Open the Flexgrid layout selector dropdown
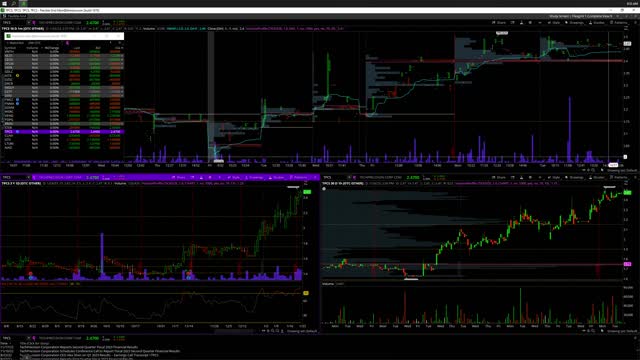Viewport: 640px width, 360px height. click(581, 16)
